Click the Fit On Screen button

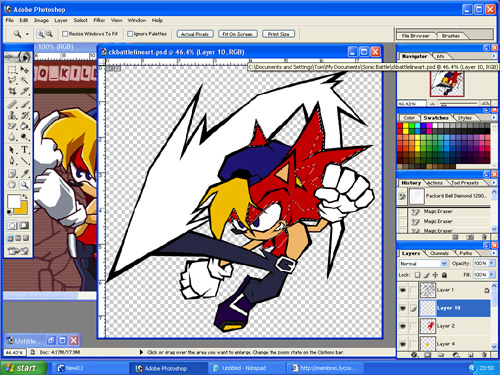237,34
